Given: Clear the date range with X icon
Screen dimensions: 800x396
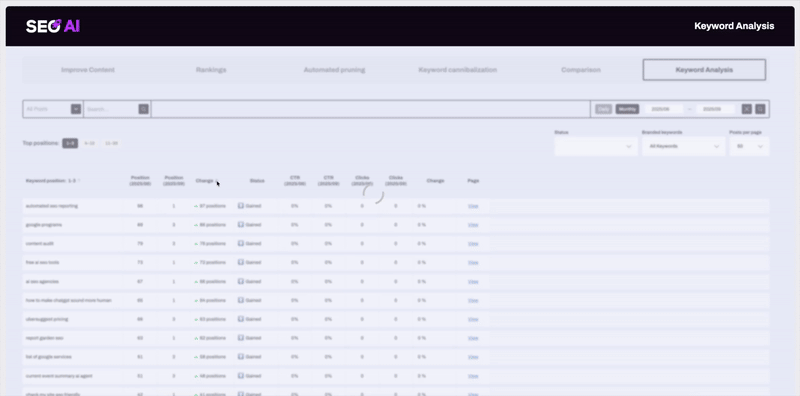Looking at the screenshot, I should [x=746, y=109].
